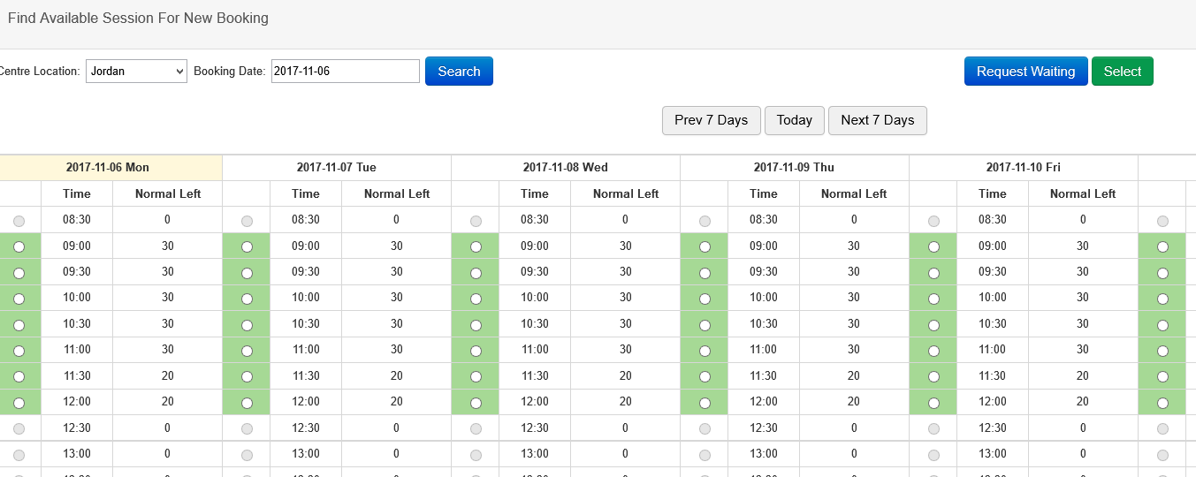Select Friday 2017-11-10 09:00 session radio
Image resolution: width=1196 pixels, height=477 pixels.
(933, 247)
